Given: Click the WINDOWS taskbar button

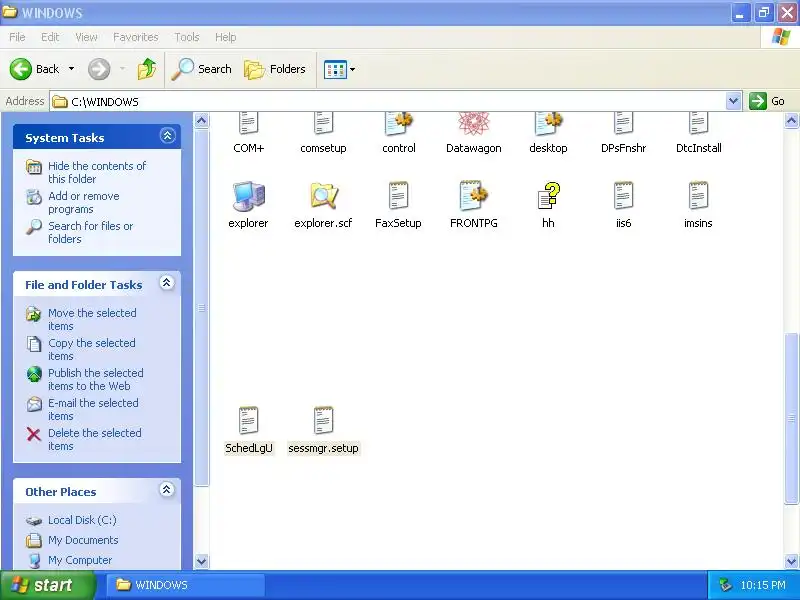Looking at the screenshot, I should coord(186,585).
